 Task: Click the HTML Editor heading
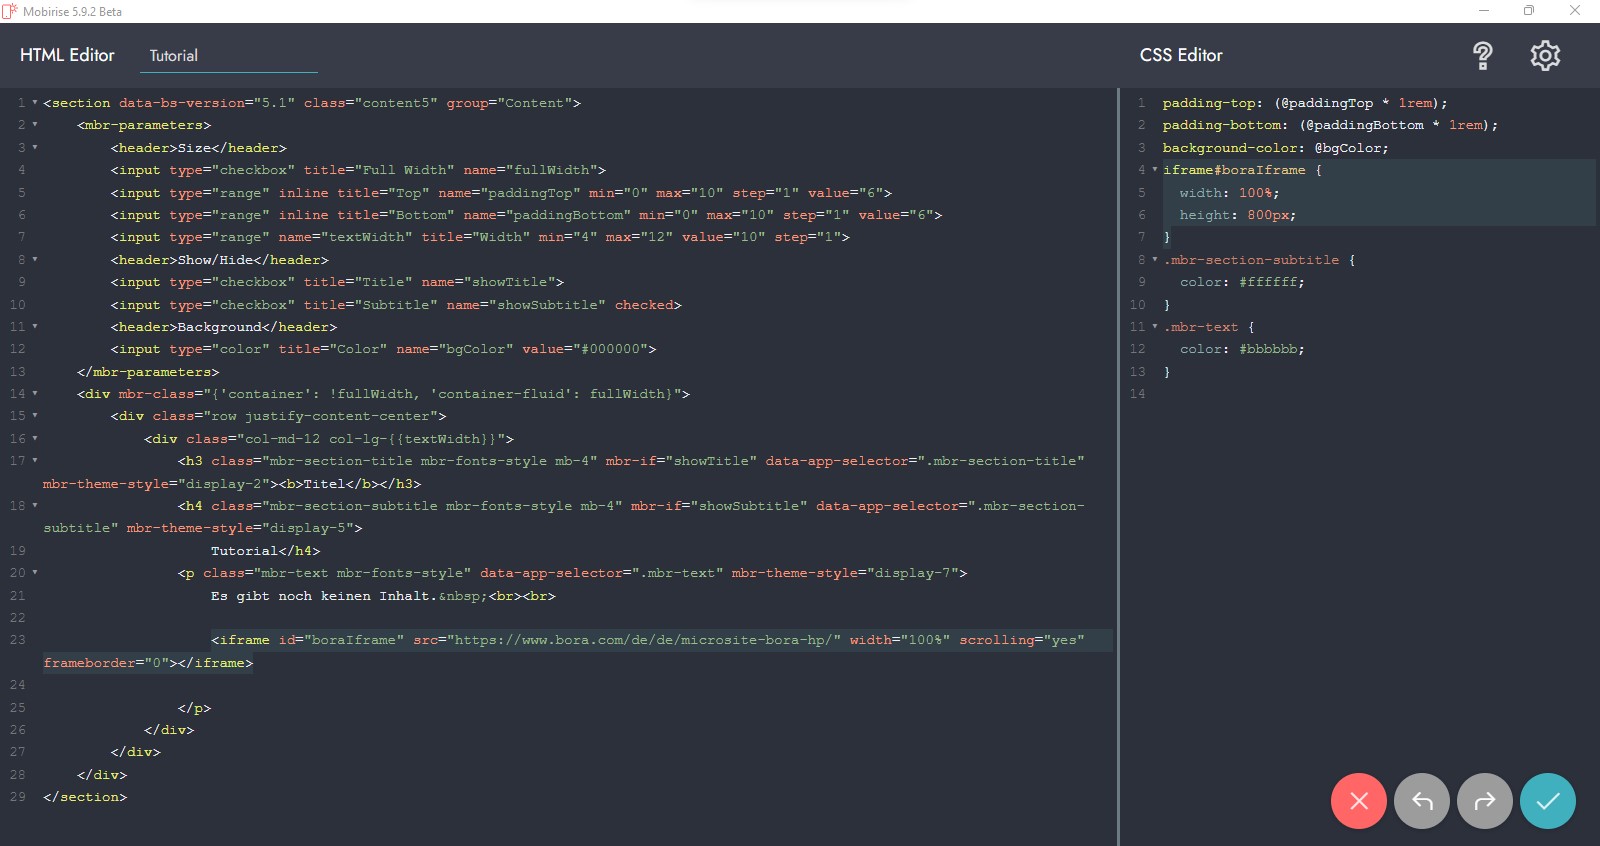67,55
